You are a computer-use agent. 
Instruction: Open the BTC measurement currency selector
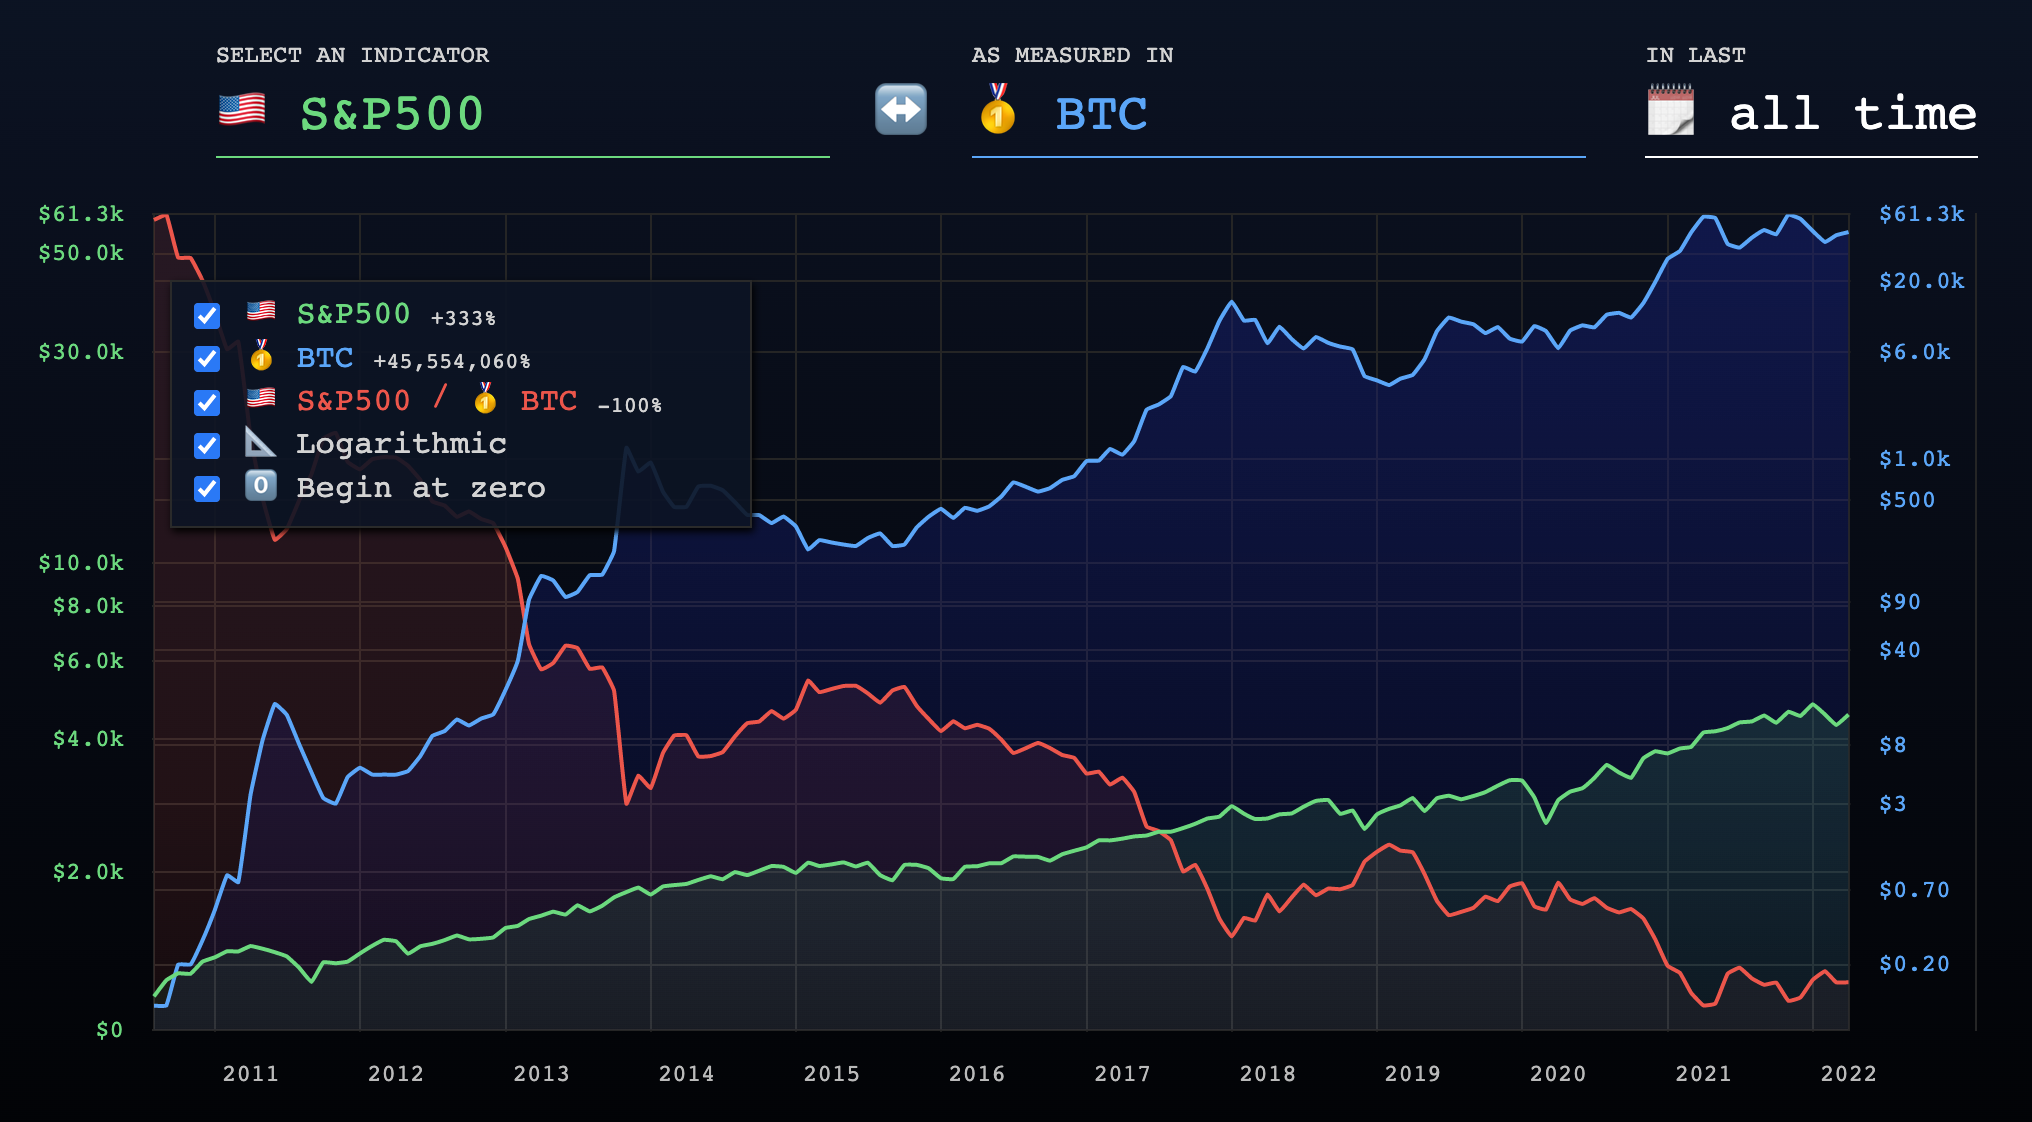(x=1101, y=114)
